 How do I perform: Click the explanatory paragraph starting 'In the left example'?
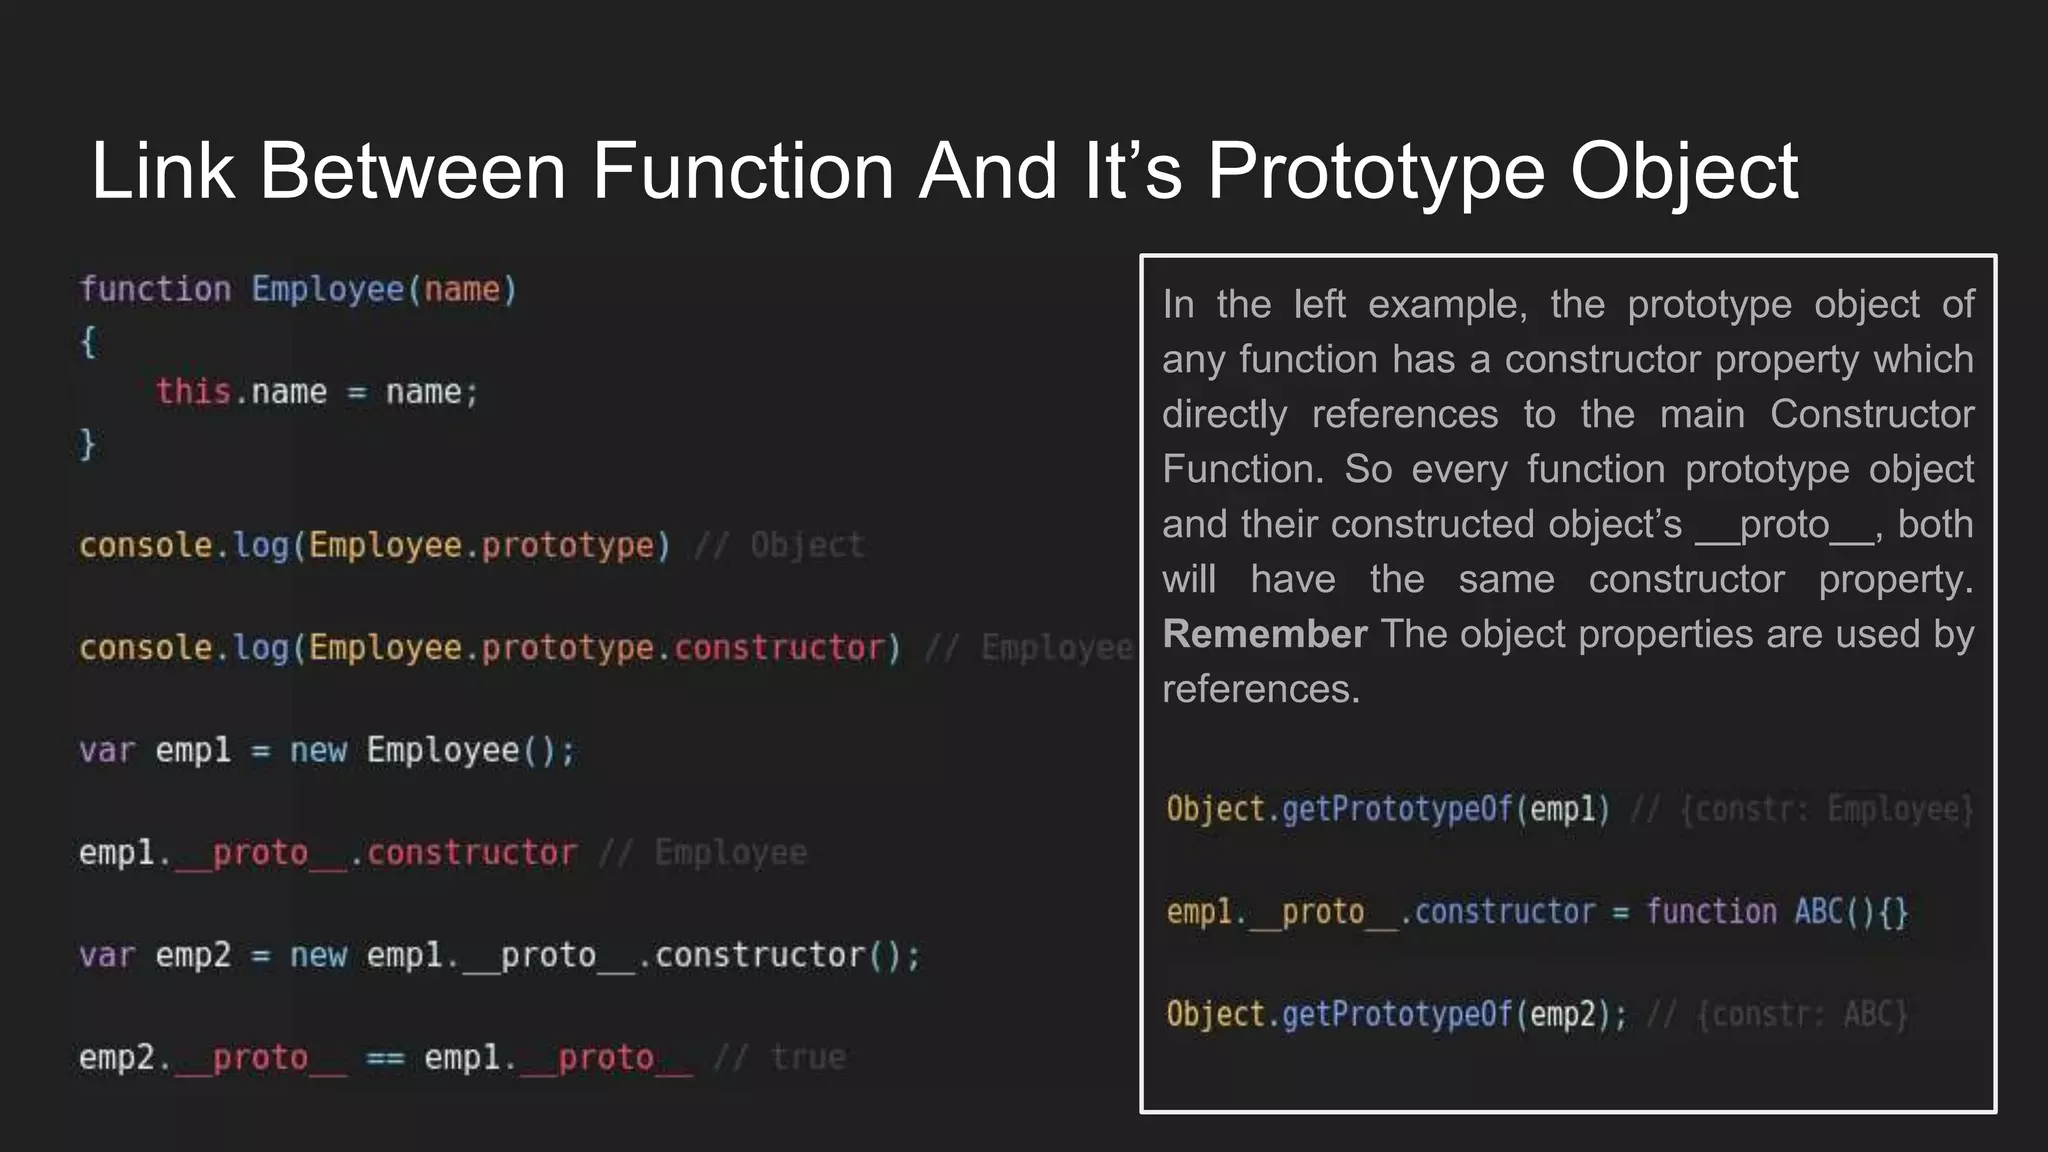(1567, 496)
